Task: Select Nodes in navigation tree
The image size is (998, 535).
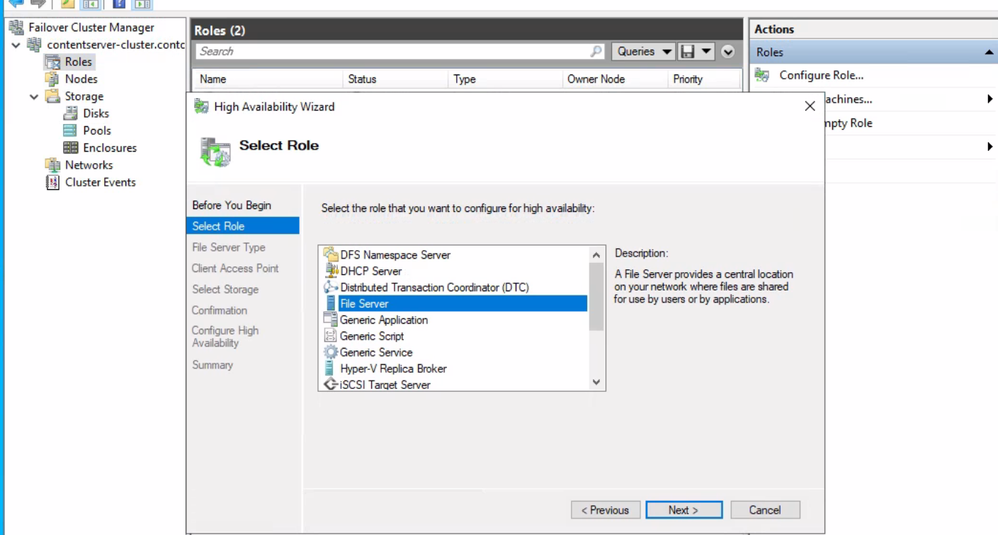Action: [x=81, y=79]
